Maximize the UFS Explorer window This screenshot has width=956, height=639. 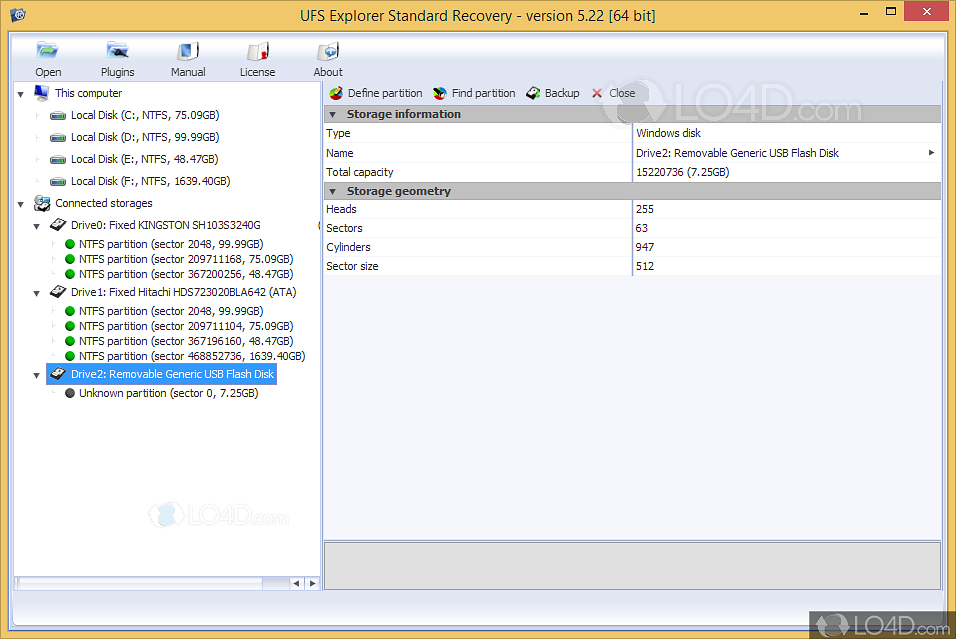click(x=891, y=12)
